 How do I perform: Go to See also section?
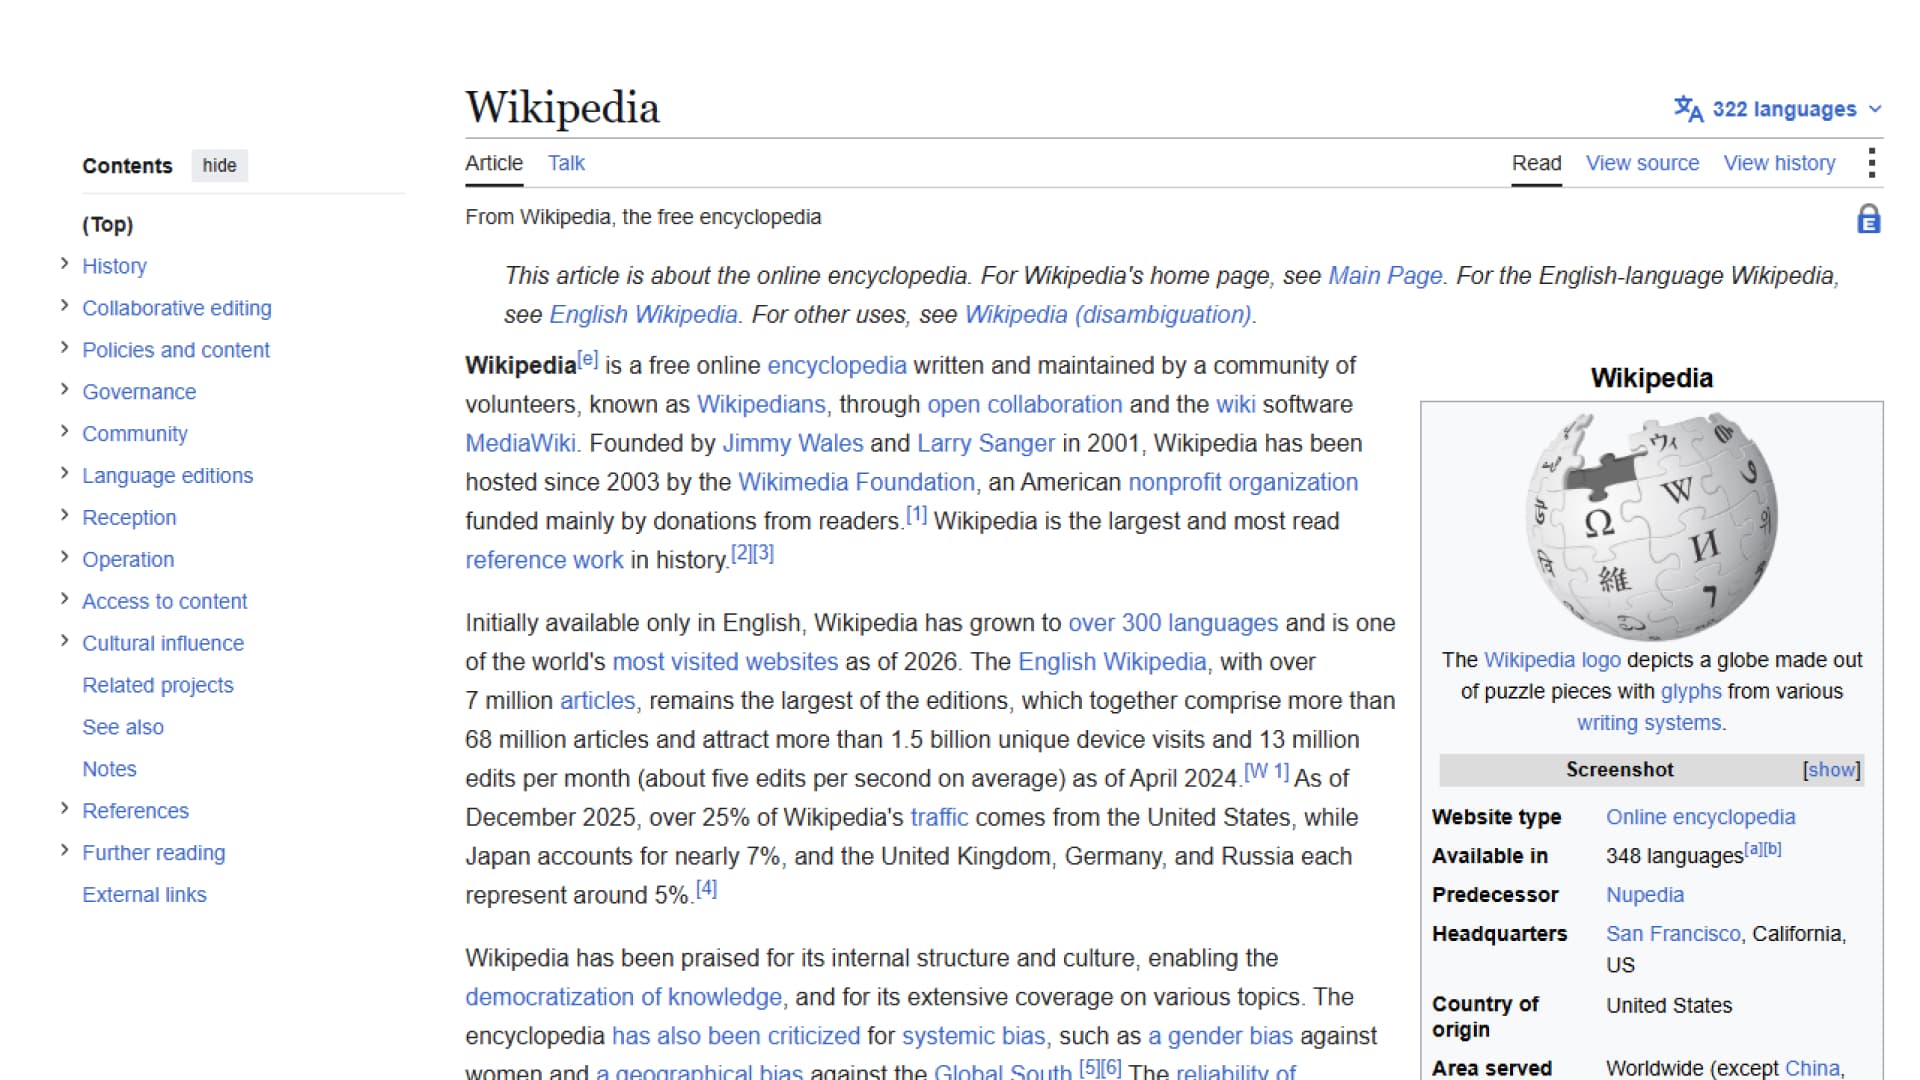tap(123, 727)
